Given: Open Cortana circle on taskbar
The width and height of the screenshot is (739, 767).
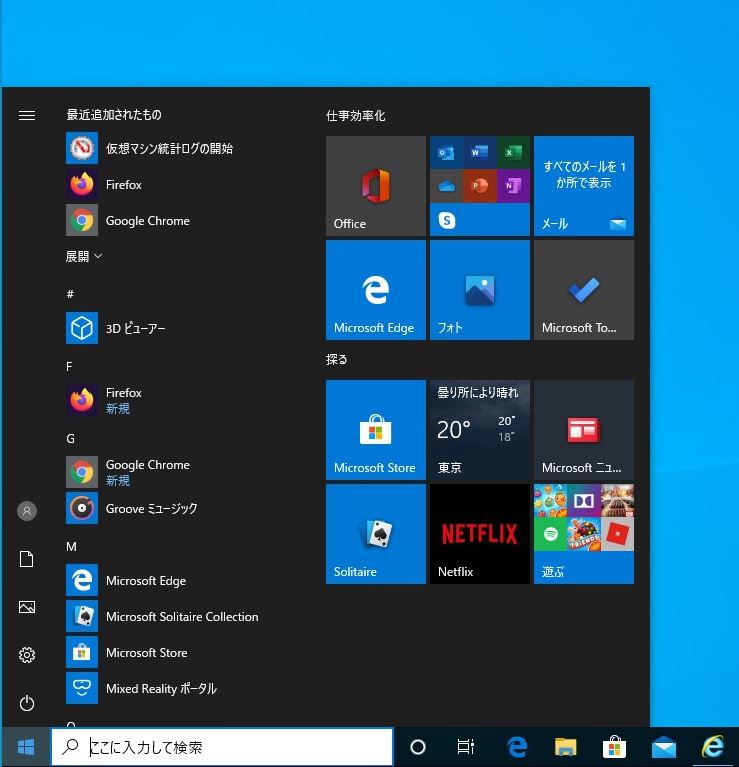Looking at the screenshot, I should [418, 747].
